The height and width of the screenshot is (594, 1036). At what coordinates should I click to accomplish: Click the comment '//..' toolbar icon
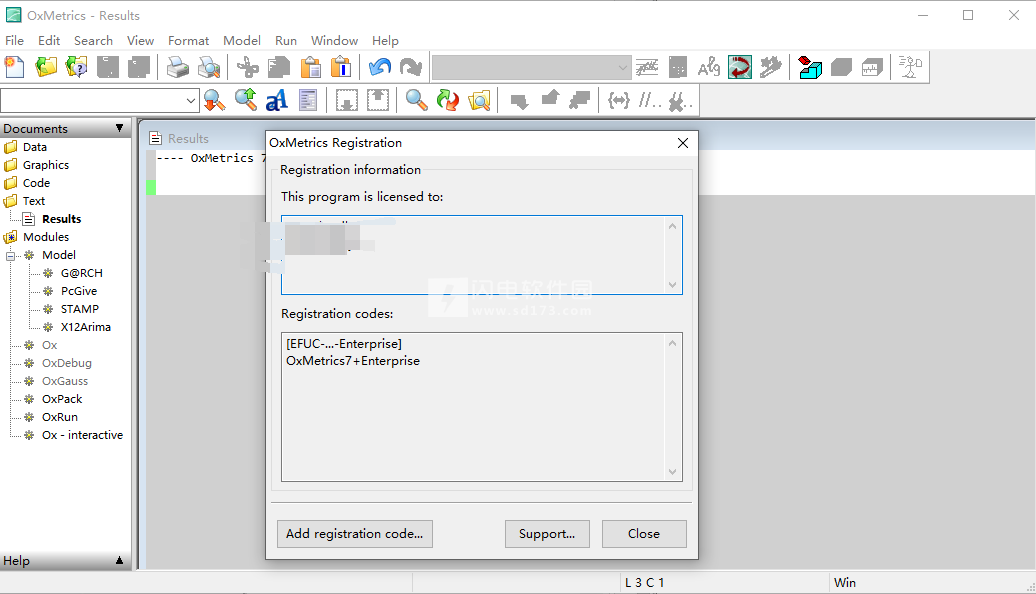click(x=649, y=100)
